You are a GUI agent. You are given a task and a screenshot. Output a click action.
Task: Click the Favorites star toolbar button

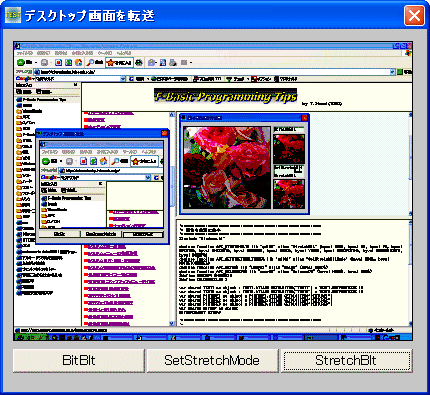[x=119, y=62]
